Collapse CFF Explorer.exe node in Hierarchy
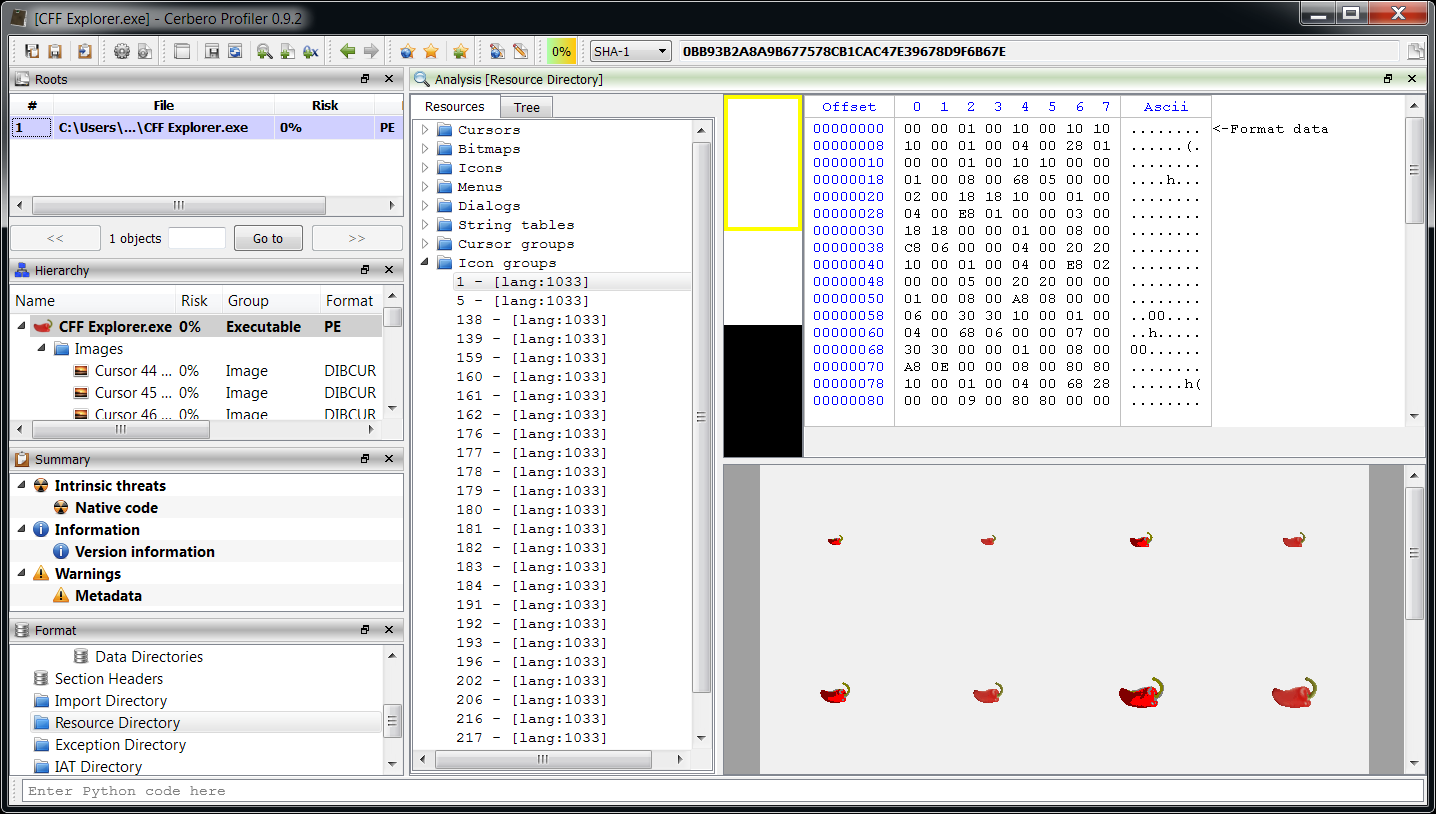 (21, 327)
